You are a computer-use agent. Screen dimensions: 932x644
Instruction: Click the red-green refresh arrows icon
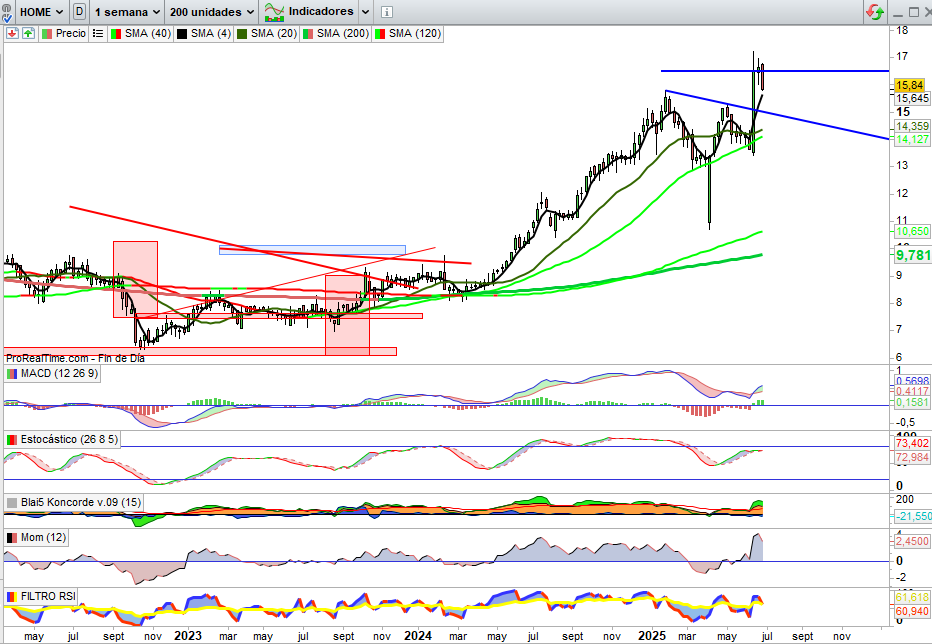pos(875,11)
